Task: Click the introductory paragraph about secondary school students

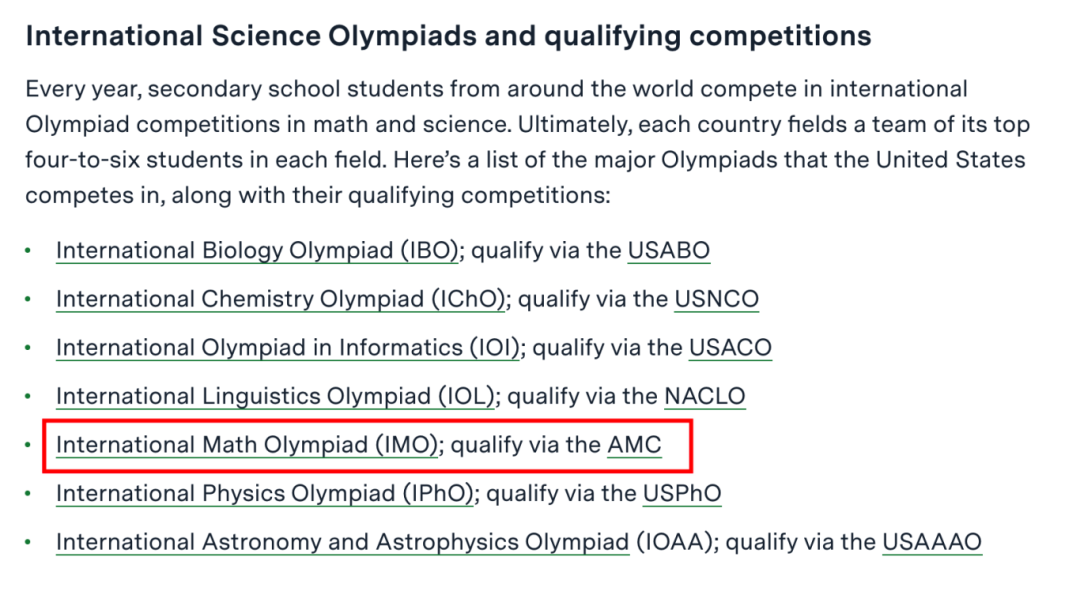Action: coord(528,142)
